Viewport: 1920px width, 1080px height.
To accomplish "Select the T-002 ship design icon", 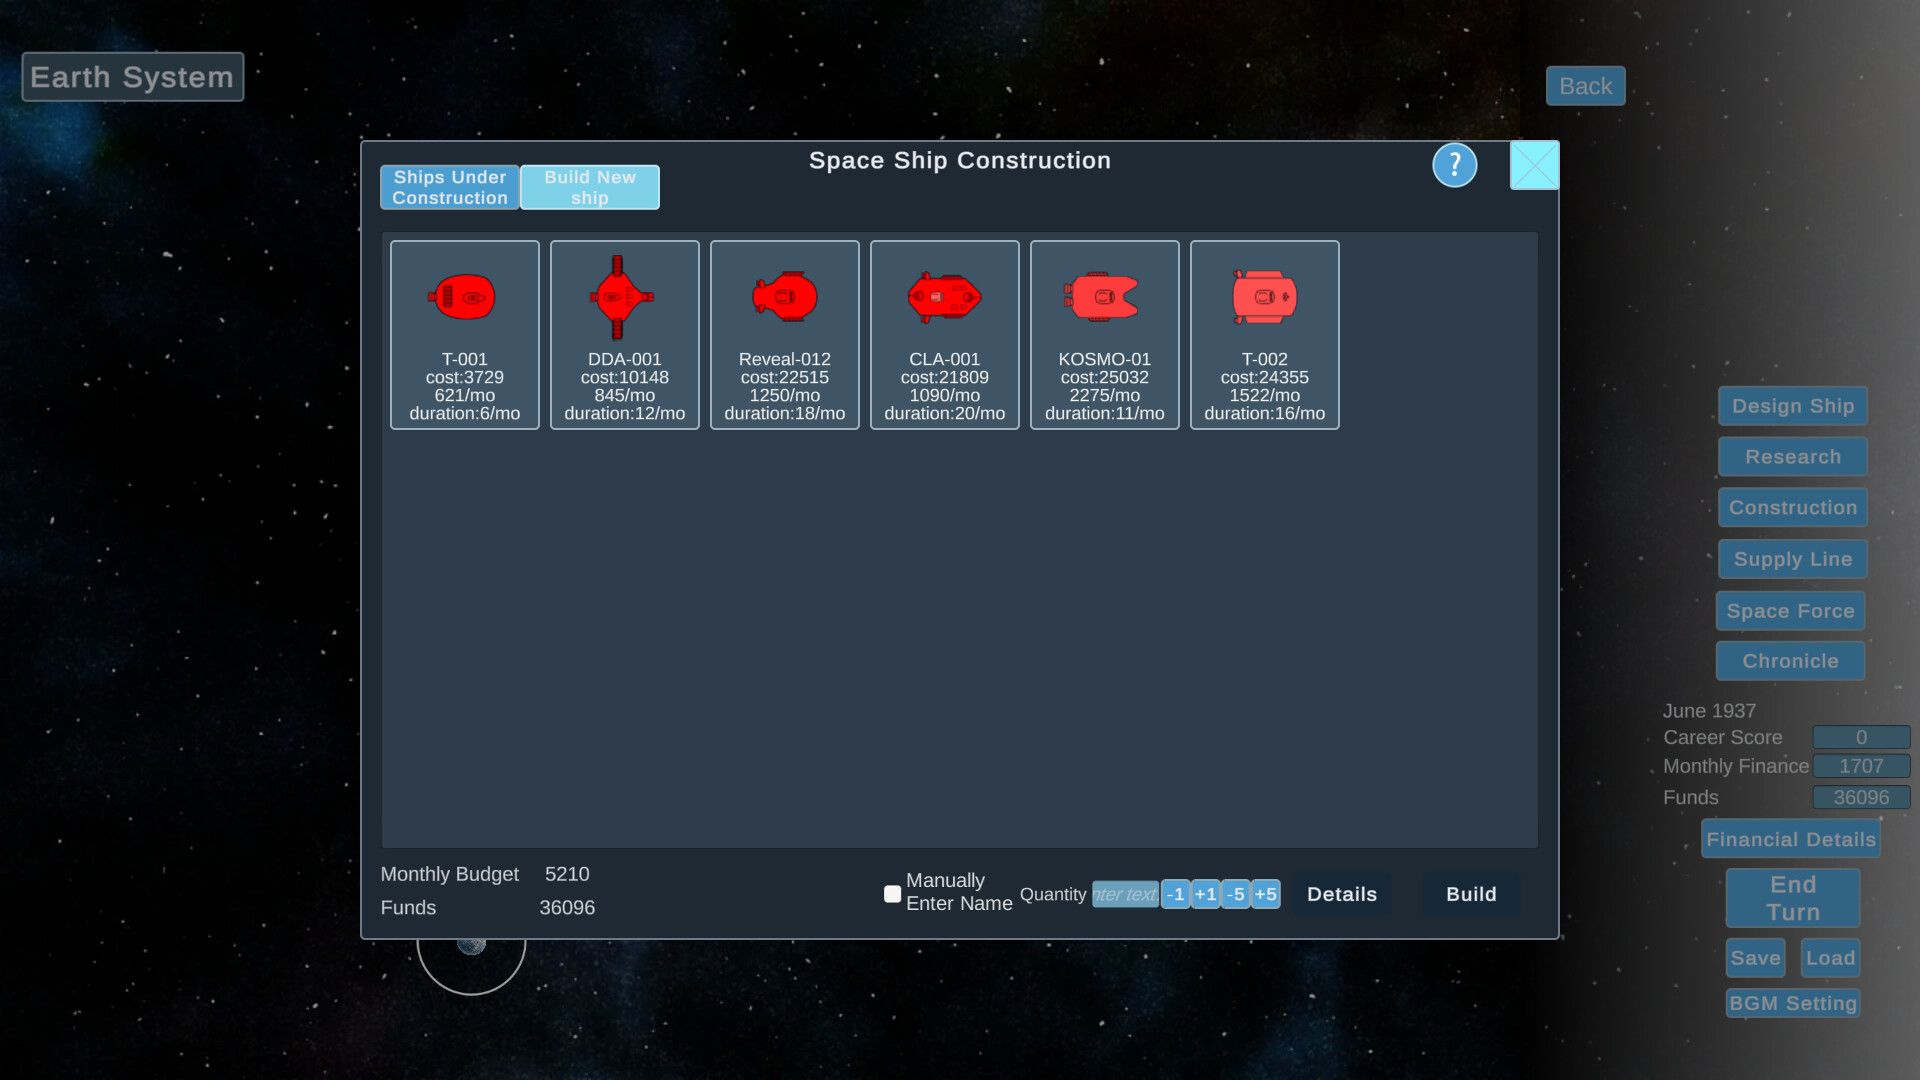I will 1264,296.
